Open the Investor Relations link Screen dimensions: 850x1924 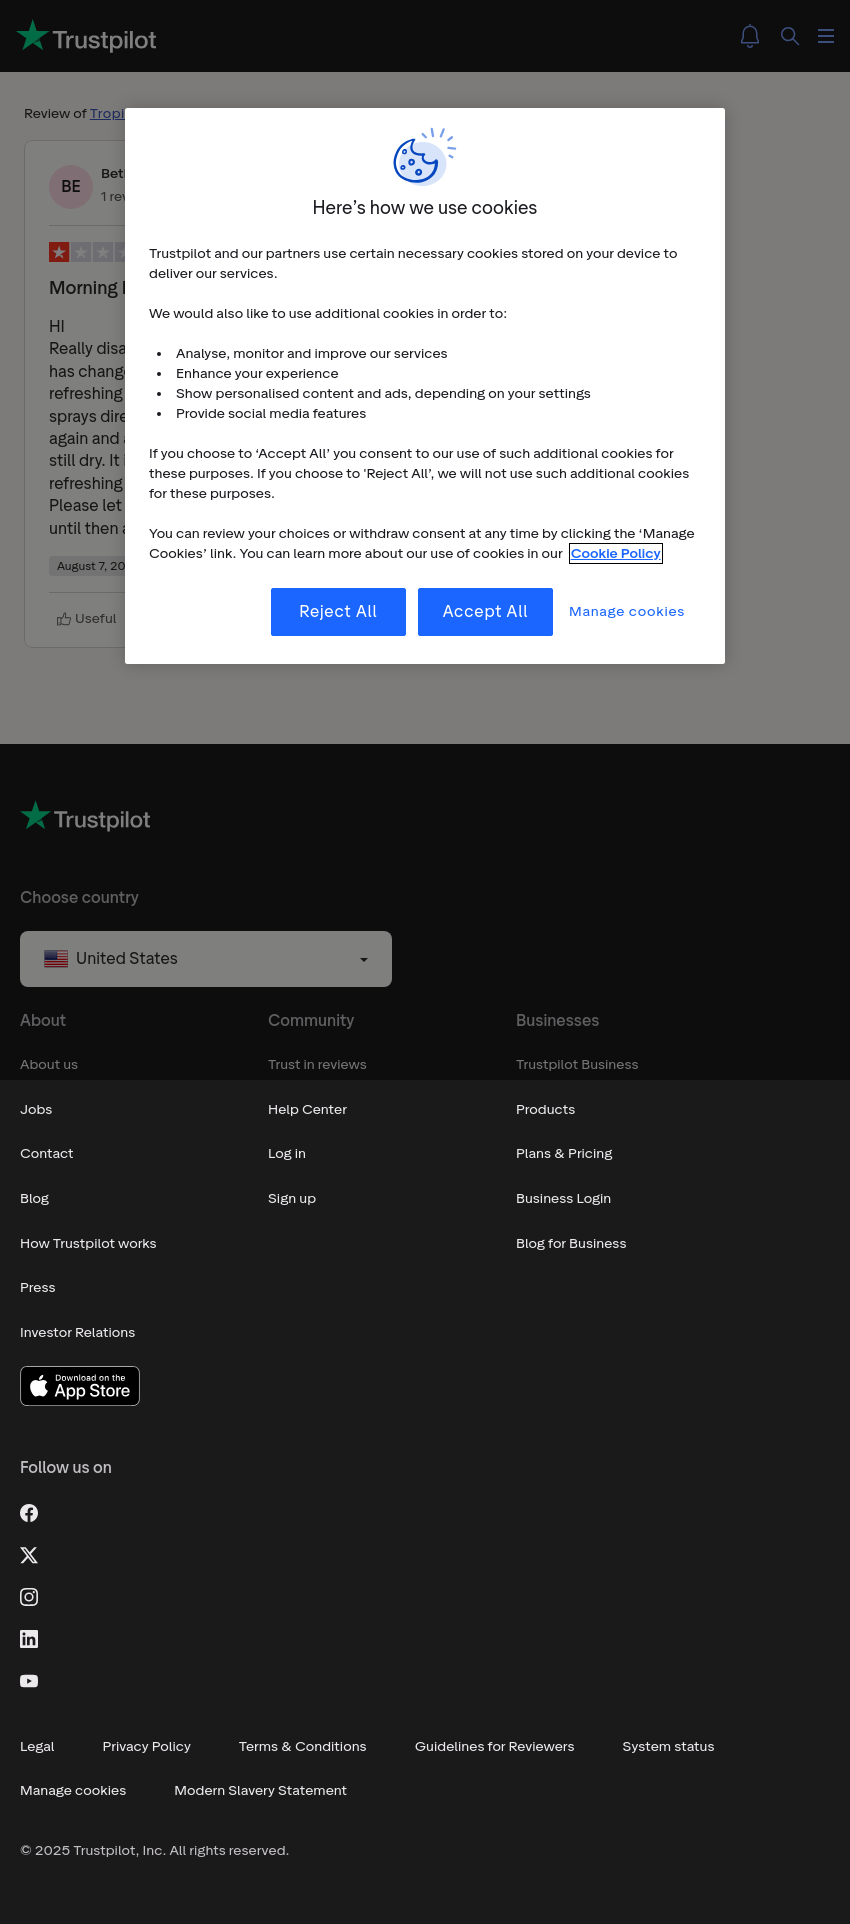pos(77,1333)
